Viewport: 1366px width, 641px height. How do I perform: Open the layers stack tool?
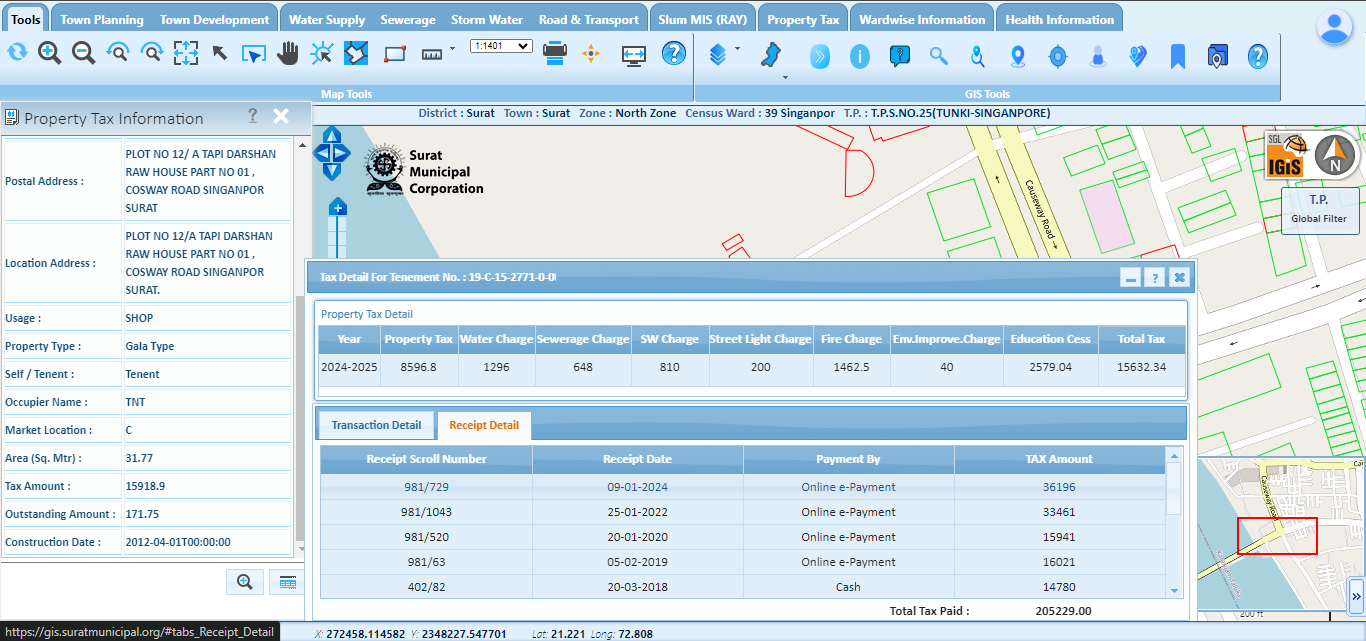[x=718, y=54]
